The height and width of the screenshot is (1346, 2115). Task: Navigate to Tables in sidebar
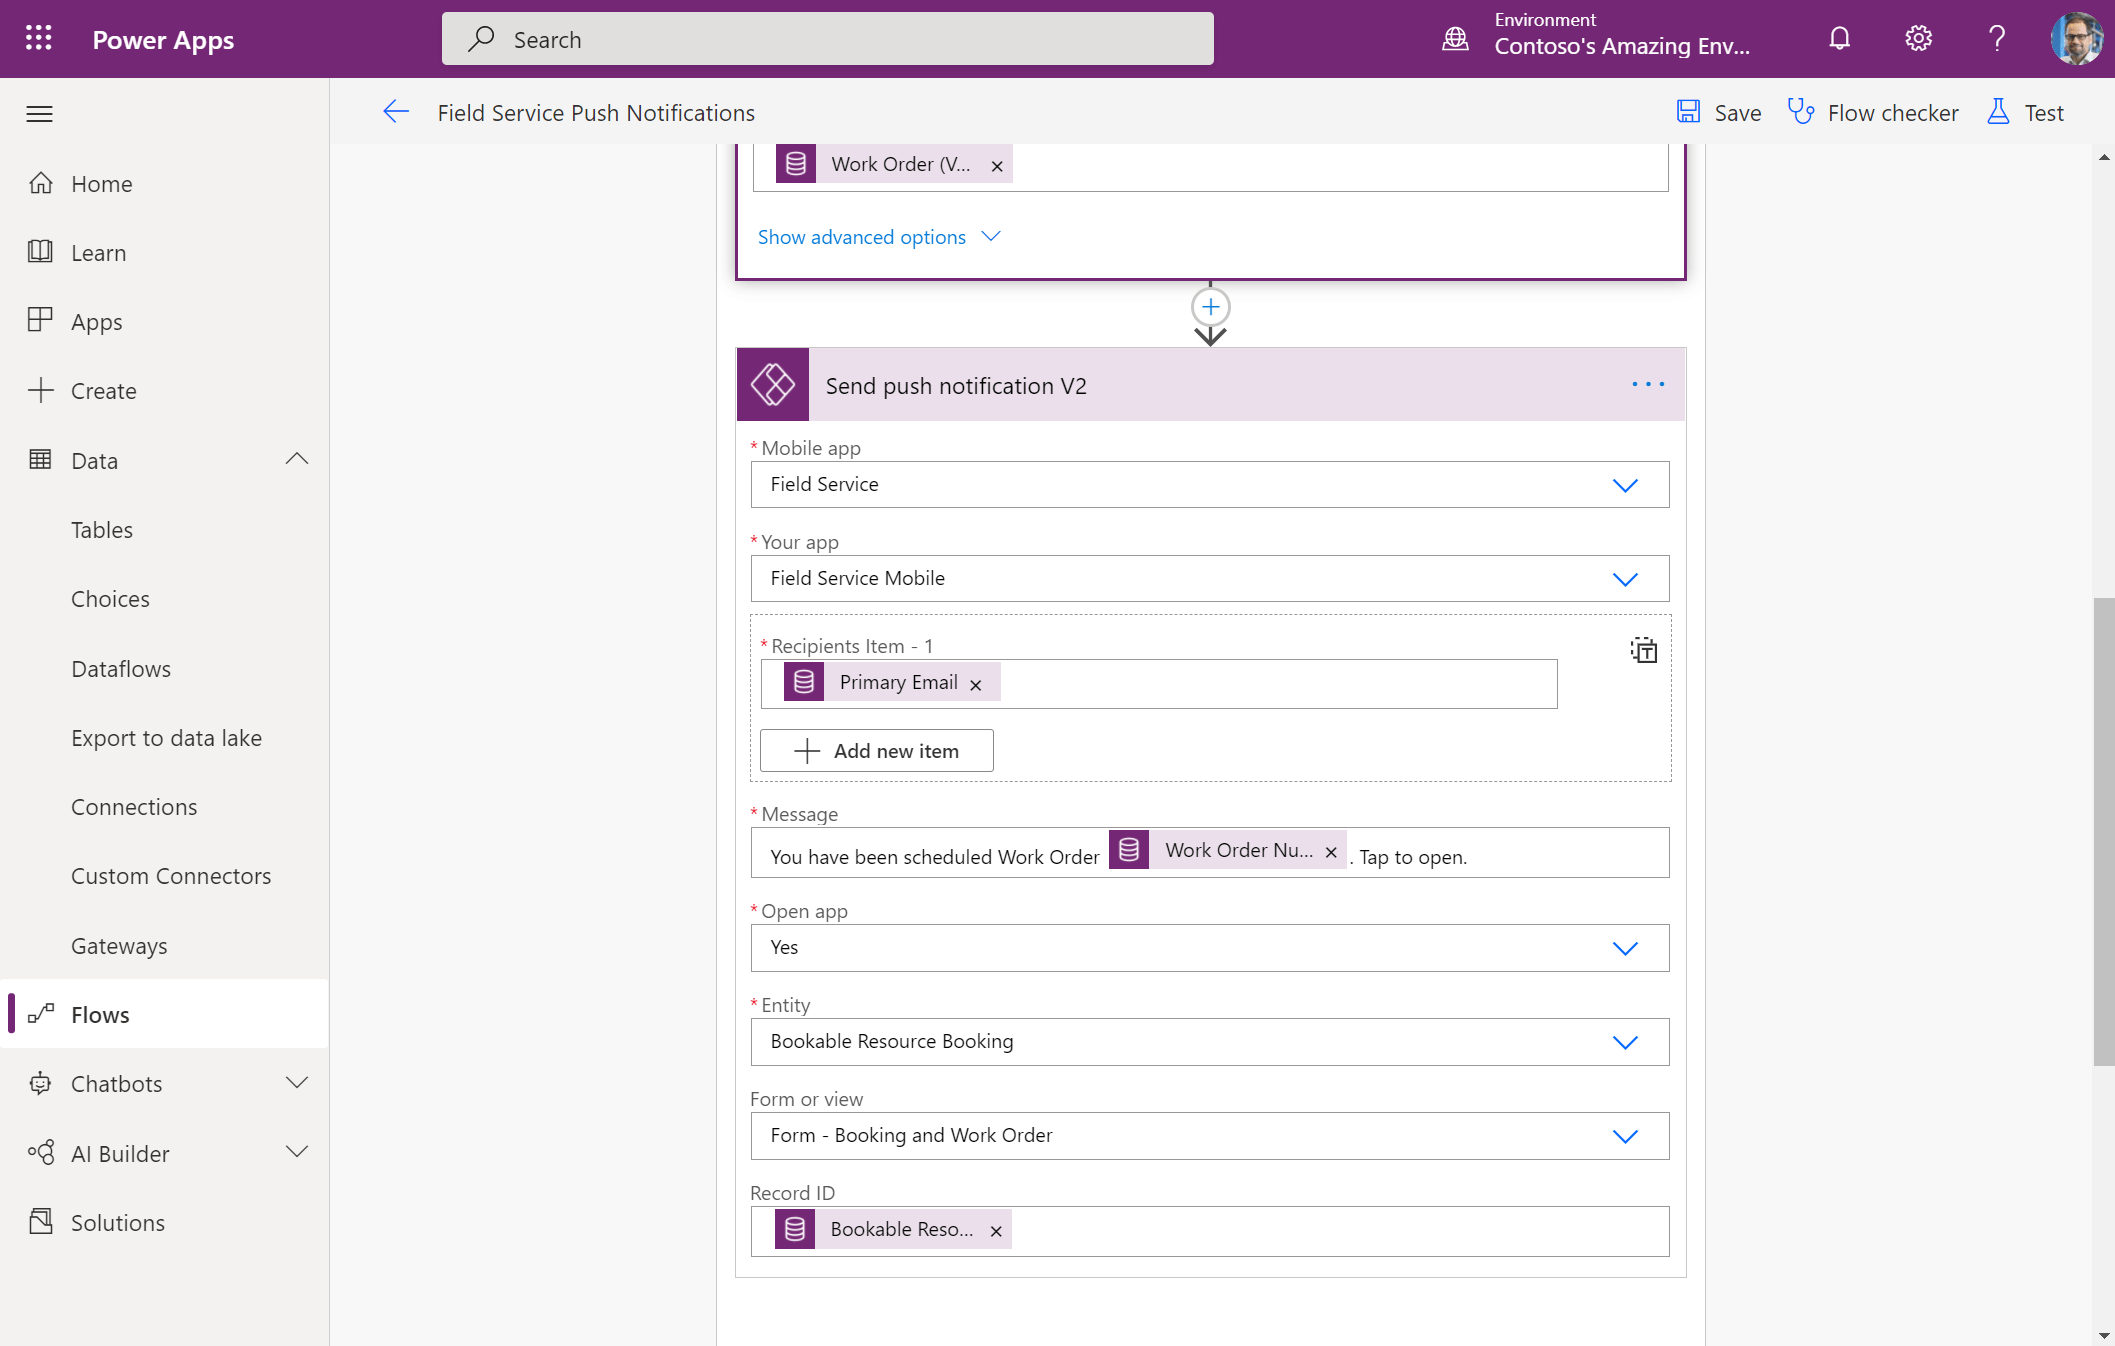click(x=102, y=530)
